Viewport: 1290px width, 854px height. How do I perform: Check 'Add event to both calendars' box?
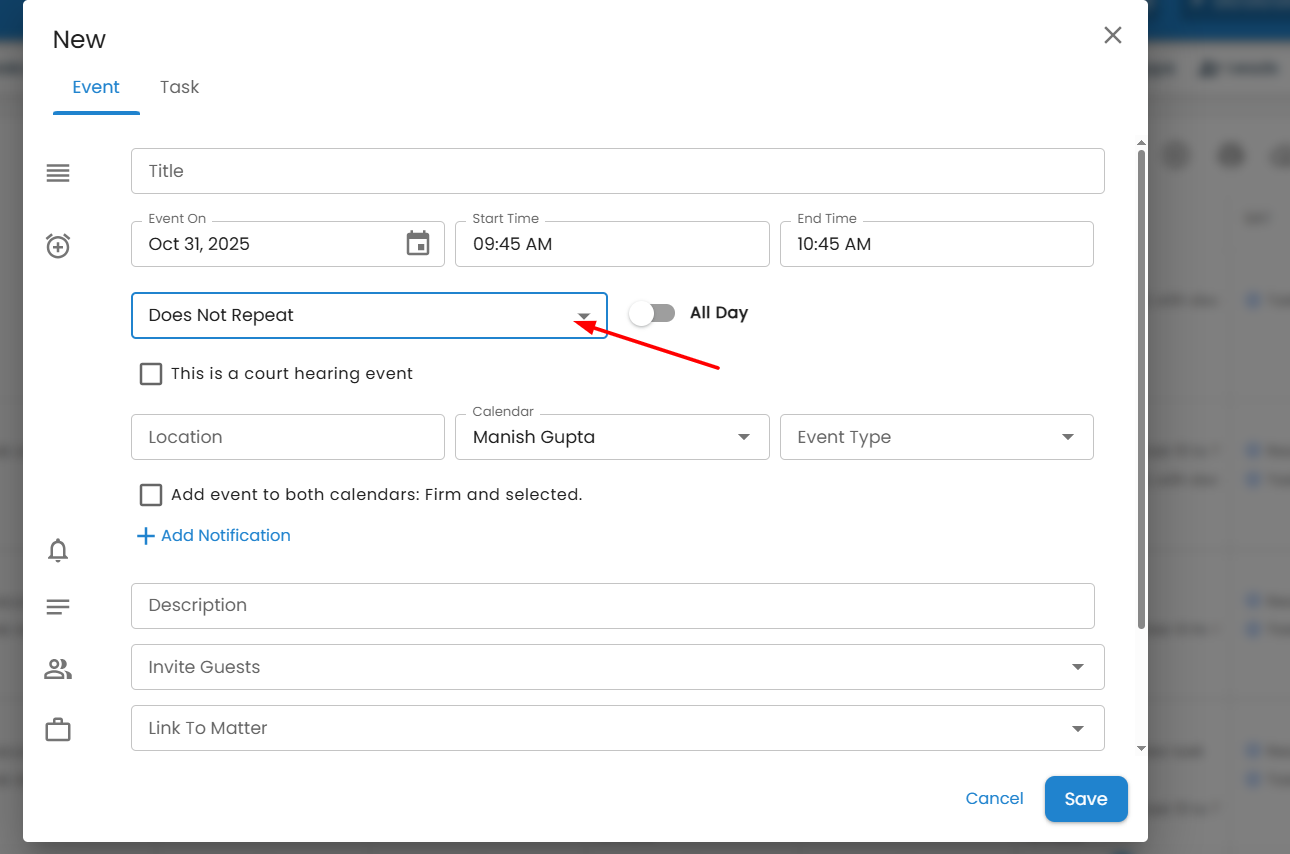click(x=151, y=495)
